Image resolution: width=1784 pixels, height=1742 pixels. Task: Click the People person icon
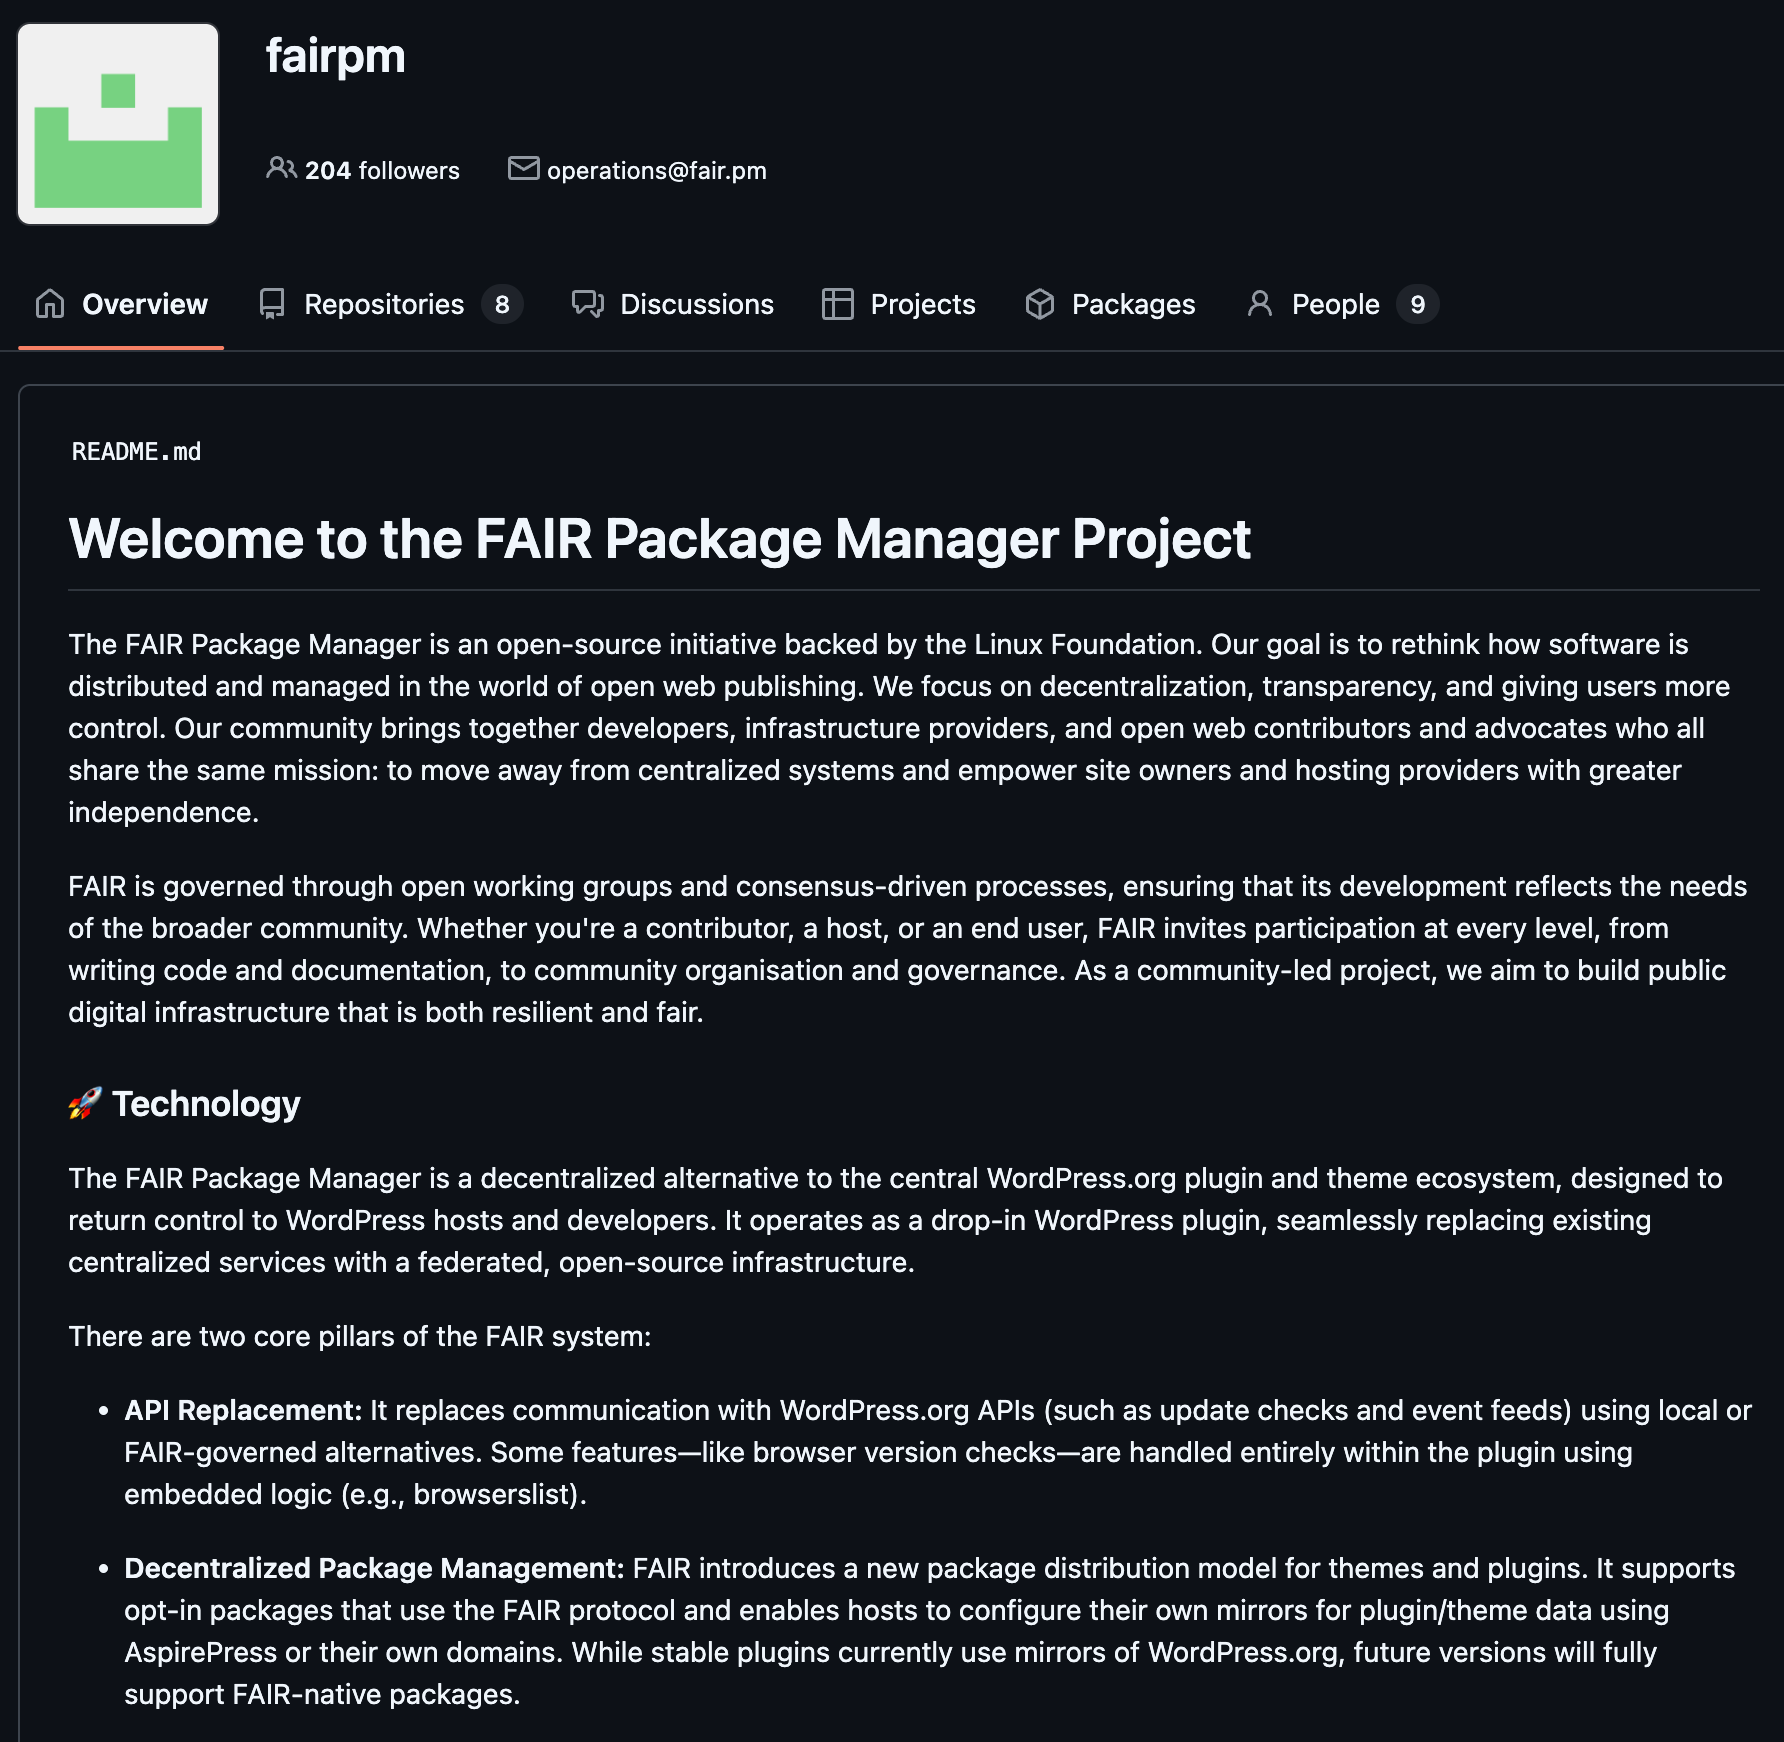(1260, 304)
